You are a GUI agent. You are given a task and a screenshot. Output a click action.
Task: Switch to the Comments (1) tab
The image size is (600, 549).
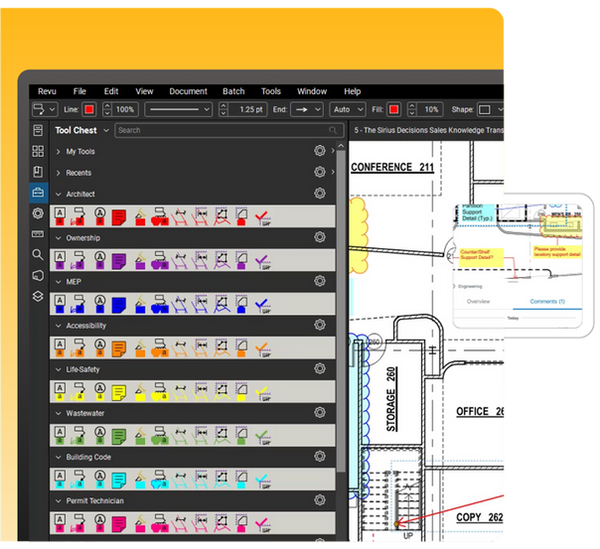coord(547,301)
